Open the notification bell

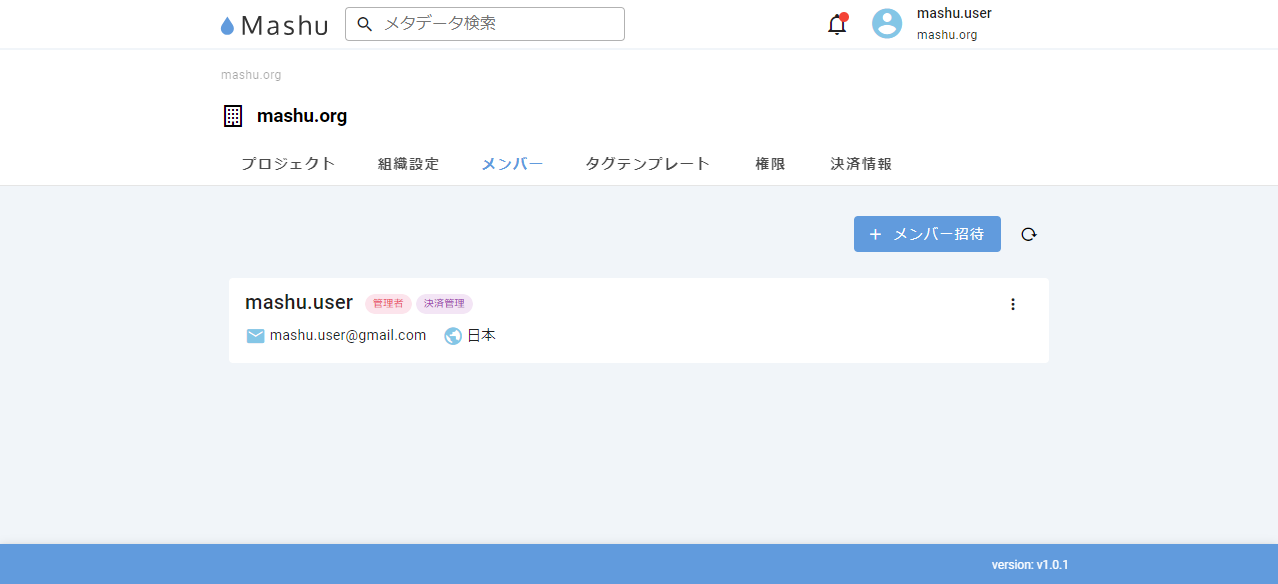coord(837,25)
